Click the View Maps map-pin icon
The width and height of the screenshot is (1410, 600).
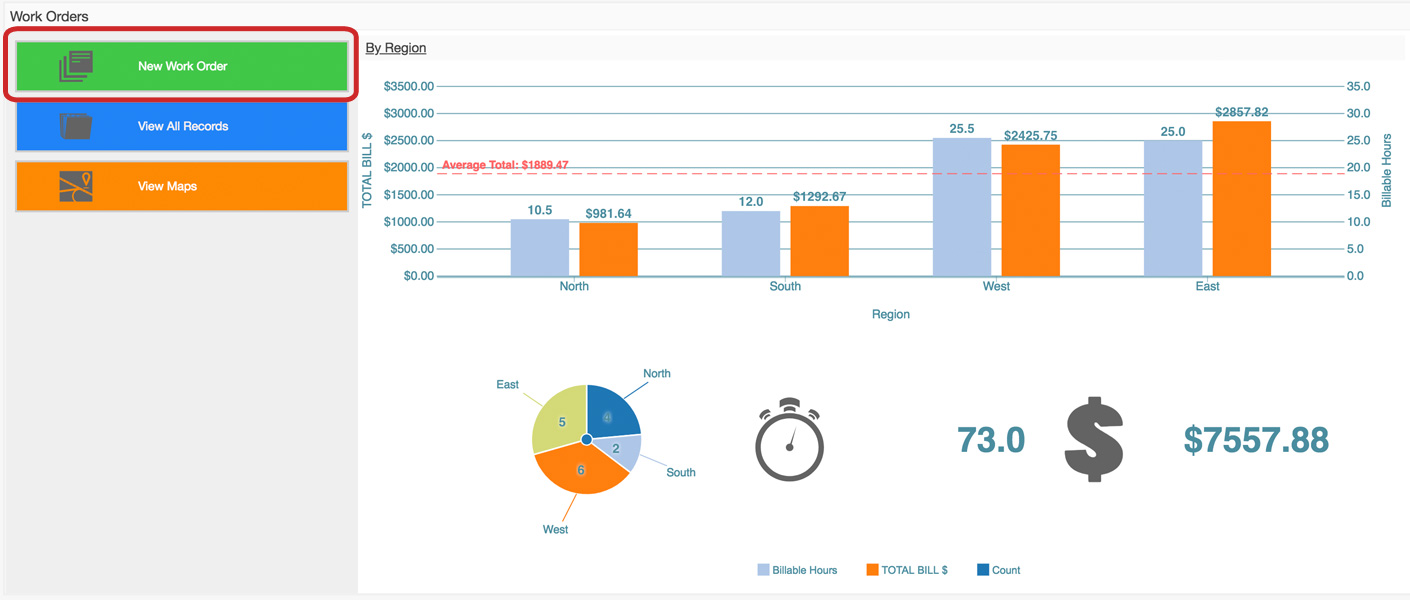[76, 187]
